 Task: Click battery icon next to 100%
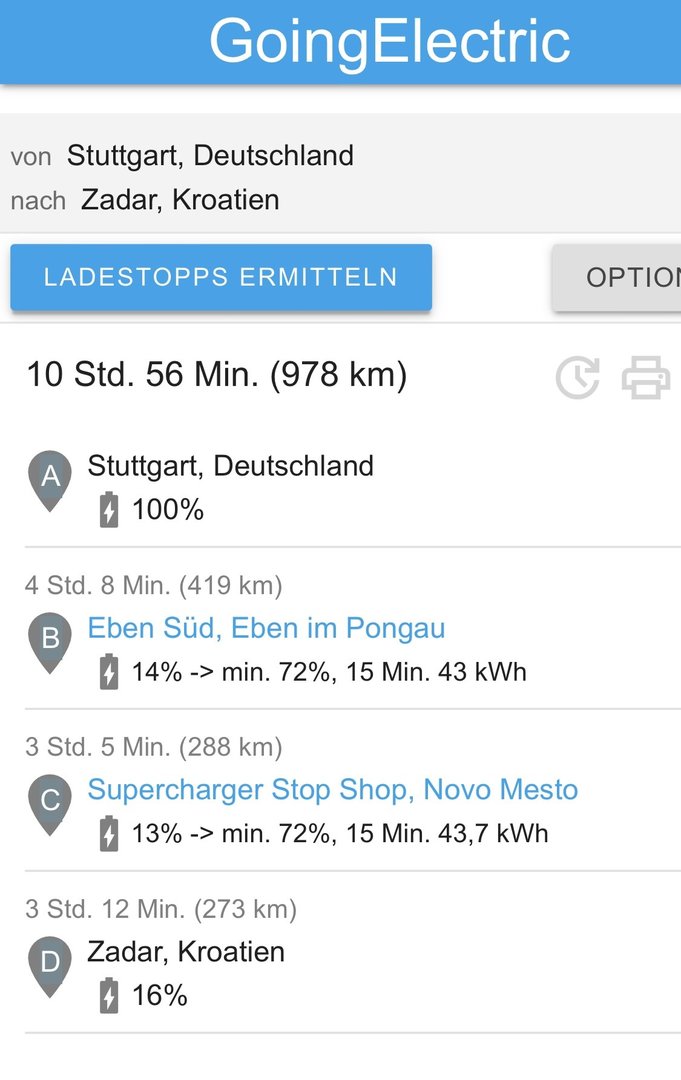(109, 510)
